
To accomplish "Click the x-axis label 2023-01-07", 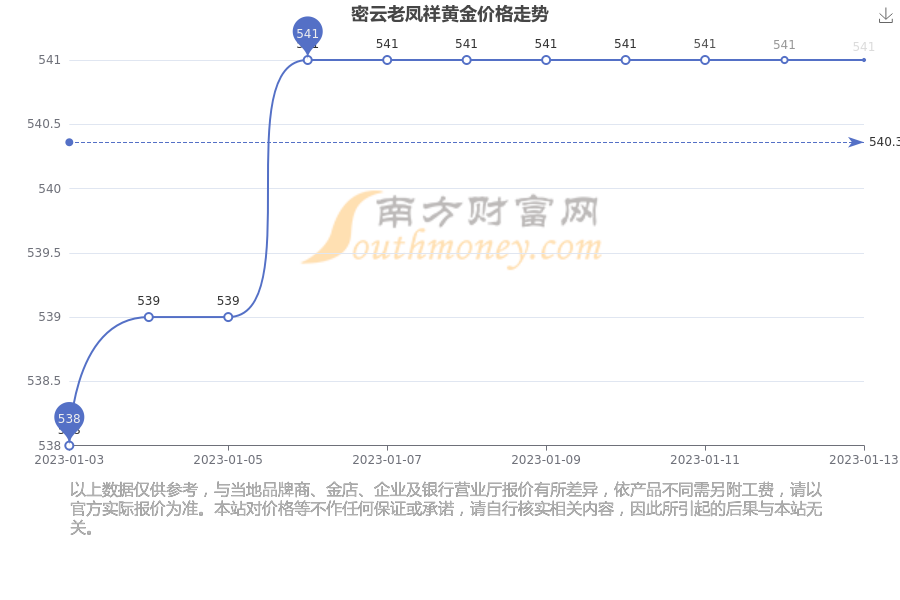I will click(387, 460).
